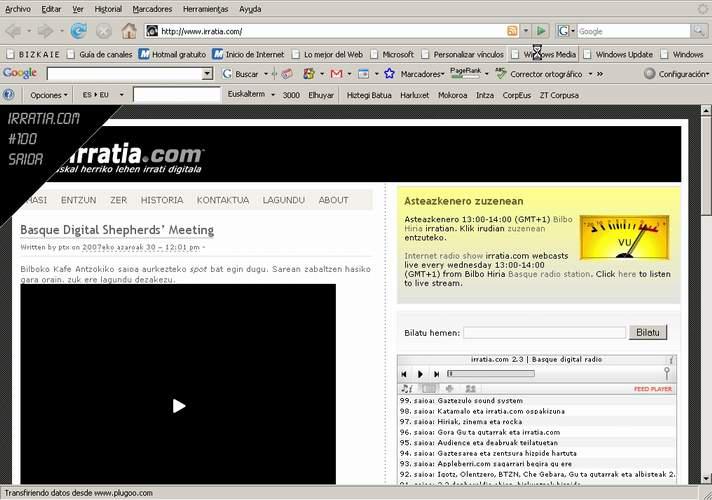Click the dictionary toolbar text input field
This screenshot has height=500, width=712.
click(177, 95)
